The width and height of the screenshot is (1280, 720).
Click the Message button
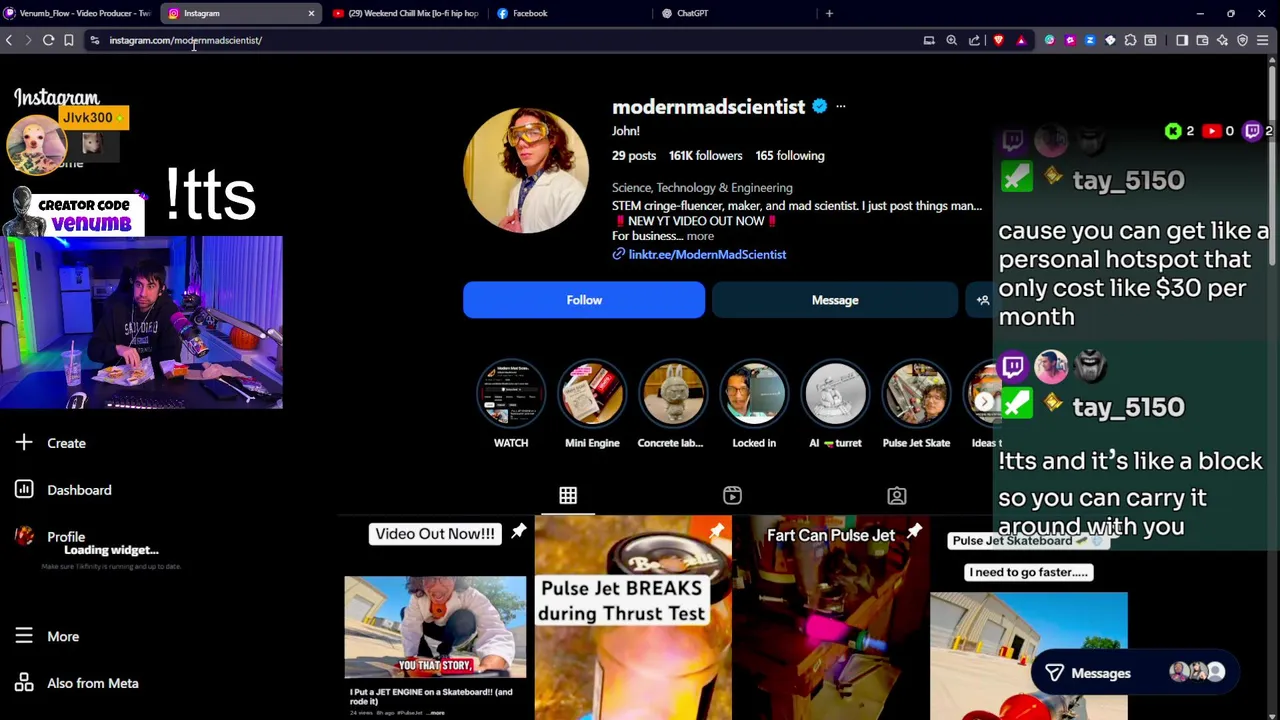(835, 300)
